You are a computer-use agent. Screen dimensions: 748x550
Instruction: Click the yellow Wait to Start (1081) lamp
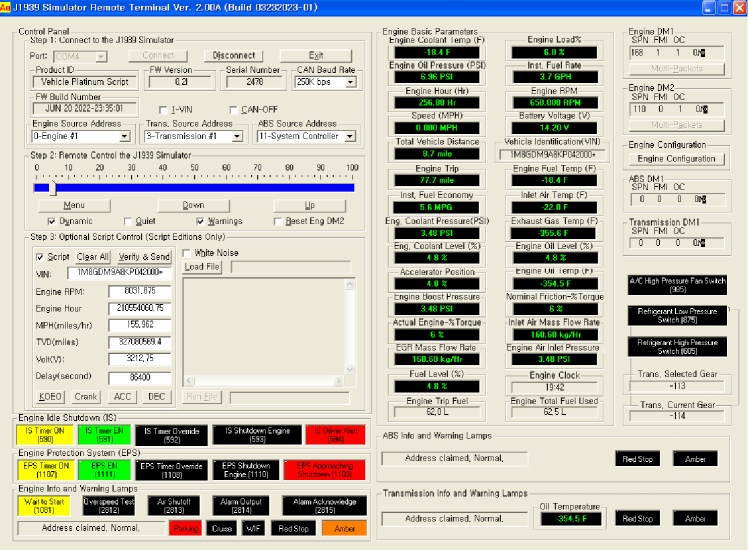[x=42, y=505]
